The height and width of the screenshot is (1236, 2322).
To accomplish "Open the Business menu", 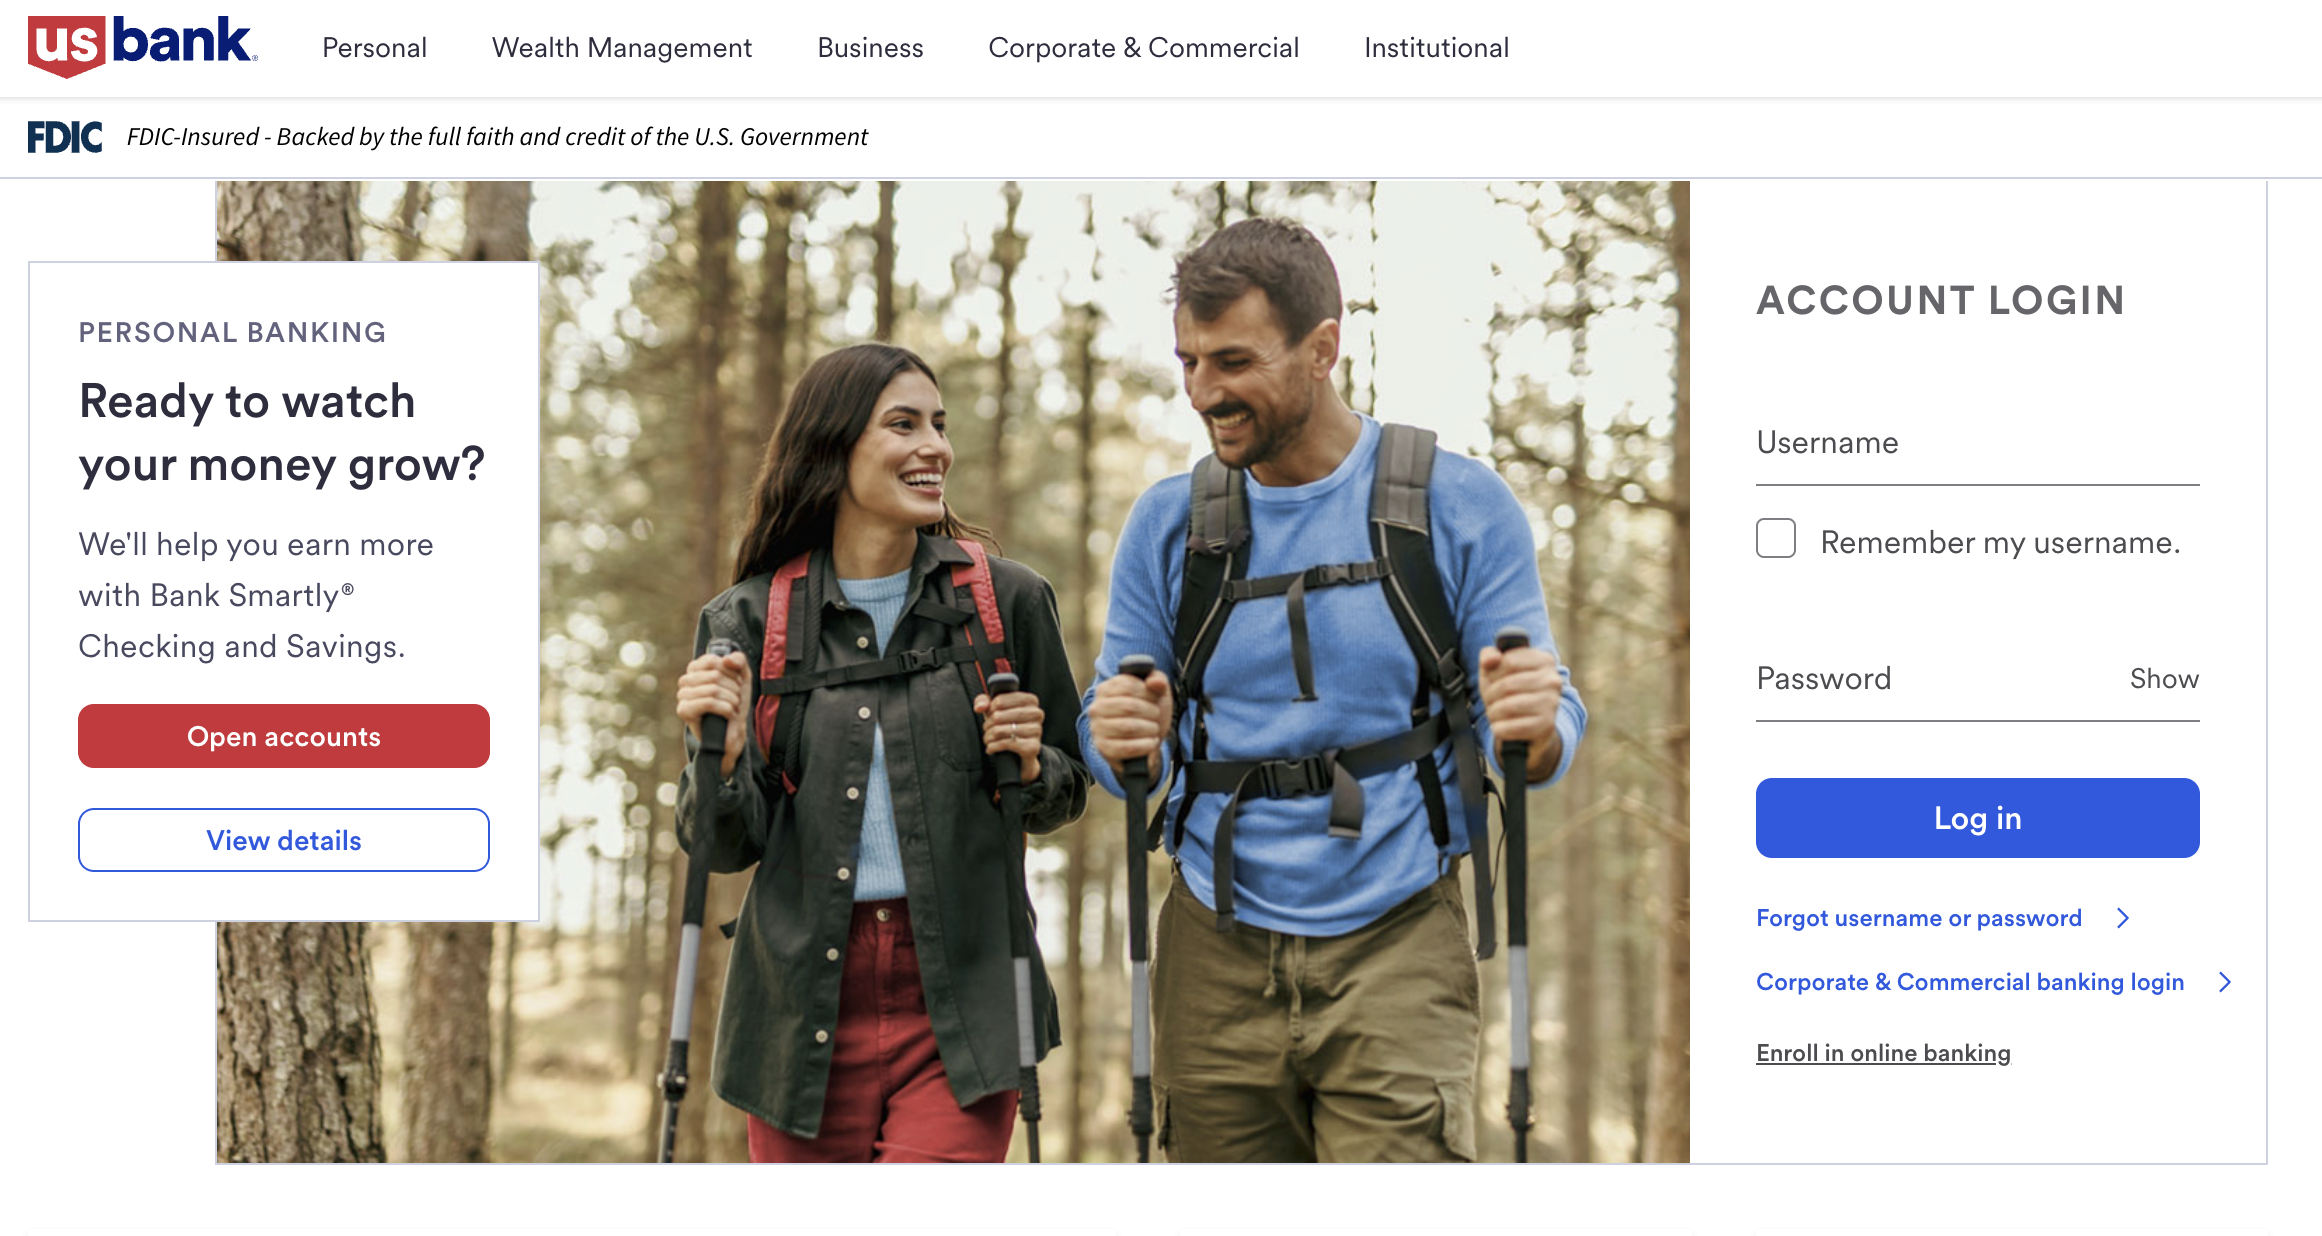I will [870, 48].
